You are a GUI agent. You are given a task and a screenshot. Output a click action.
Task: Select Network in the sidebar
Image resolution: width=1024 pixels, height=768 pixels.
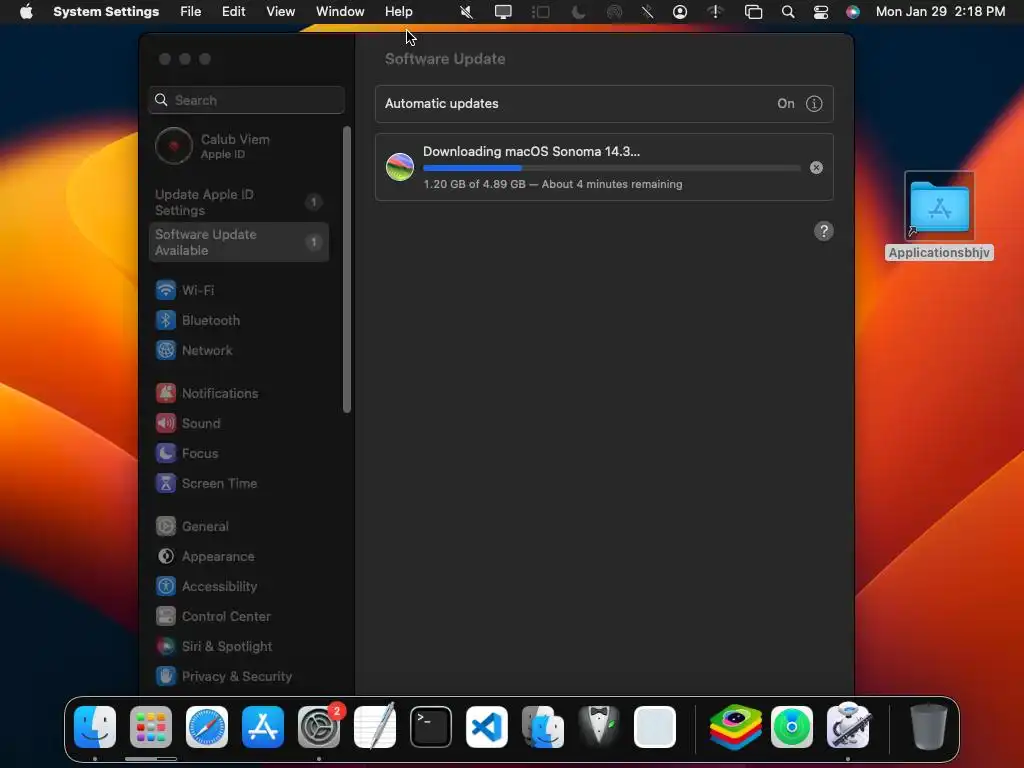194,350
